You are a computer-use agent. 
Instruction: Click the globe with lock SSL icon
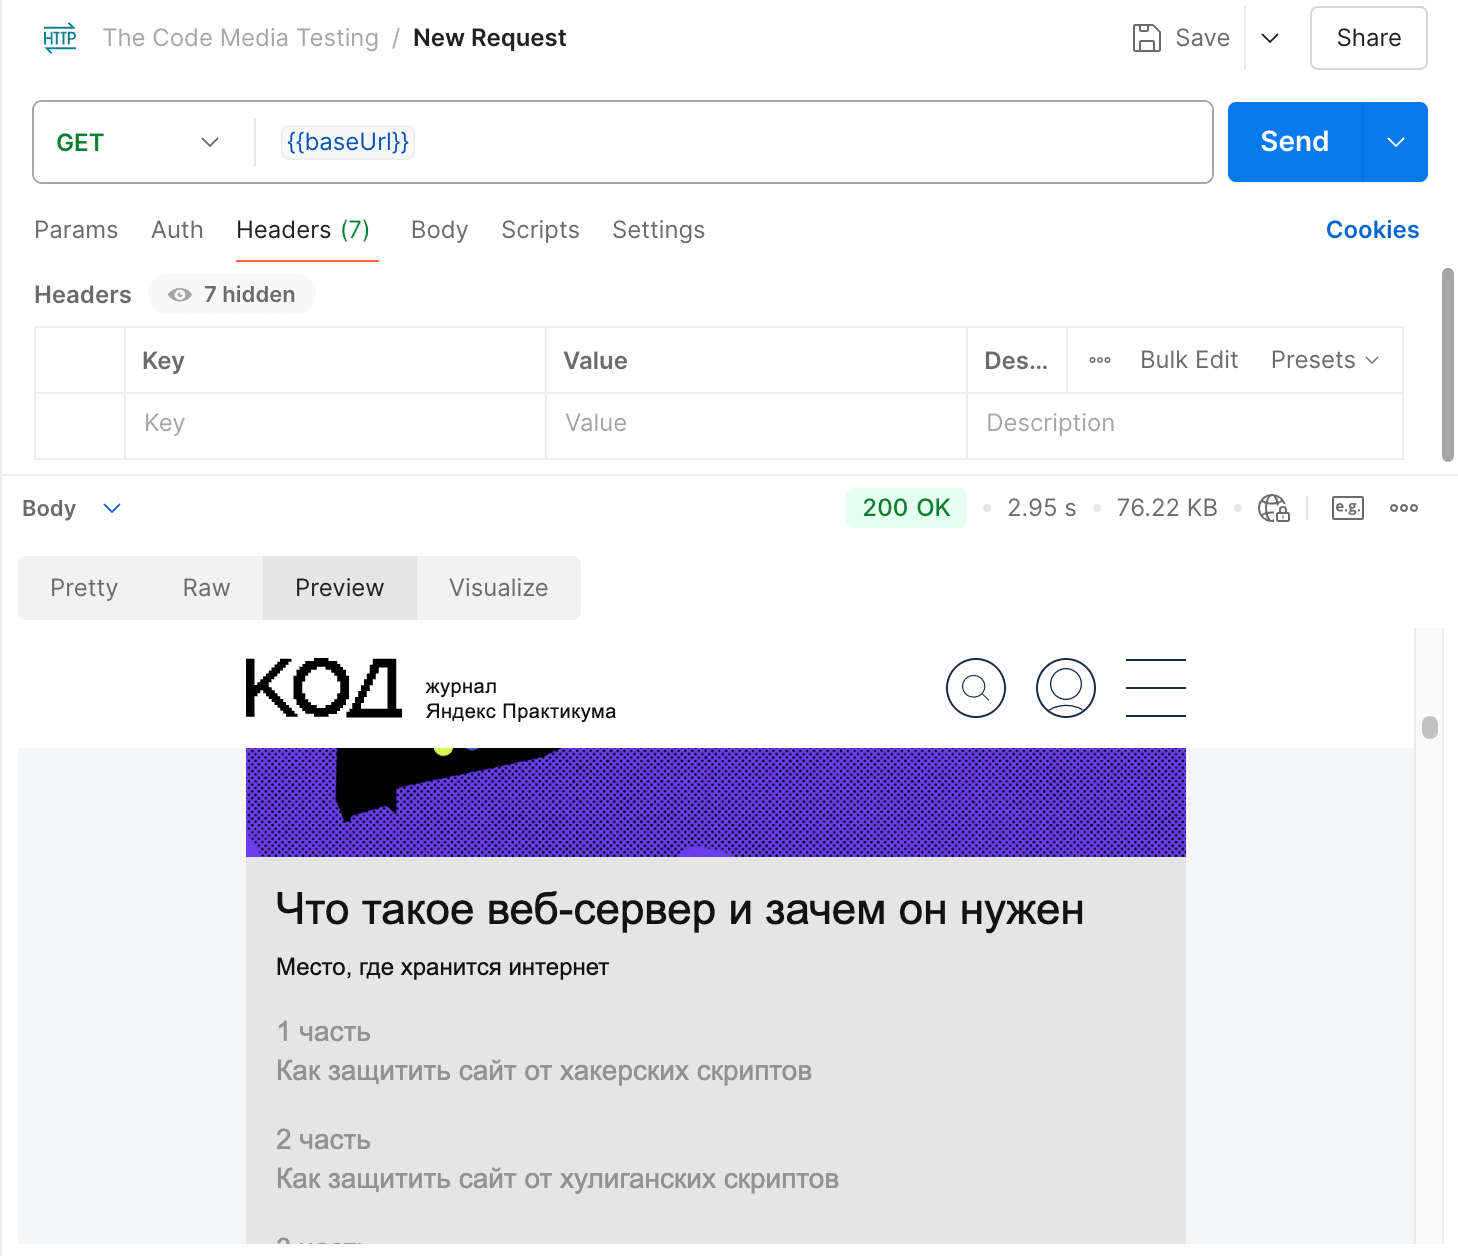click(1274, 508)
